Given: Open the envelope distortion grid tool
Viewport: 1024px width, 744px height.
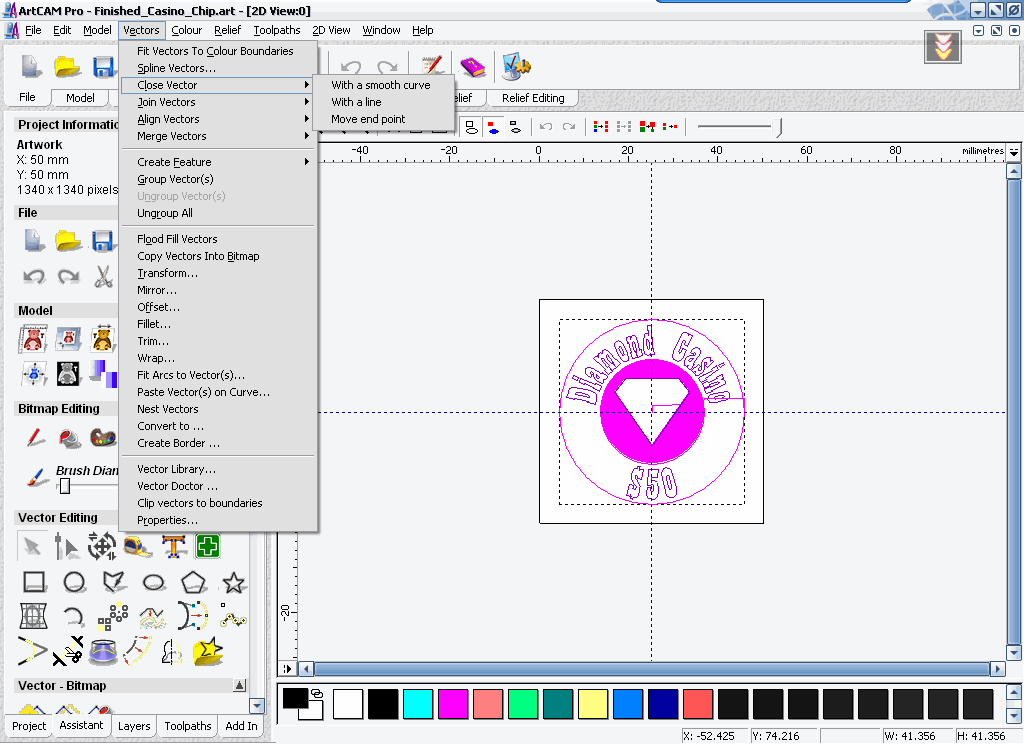Looking at the screenshot, I should tap(33, 615).
